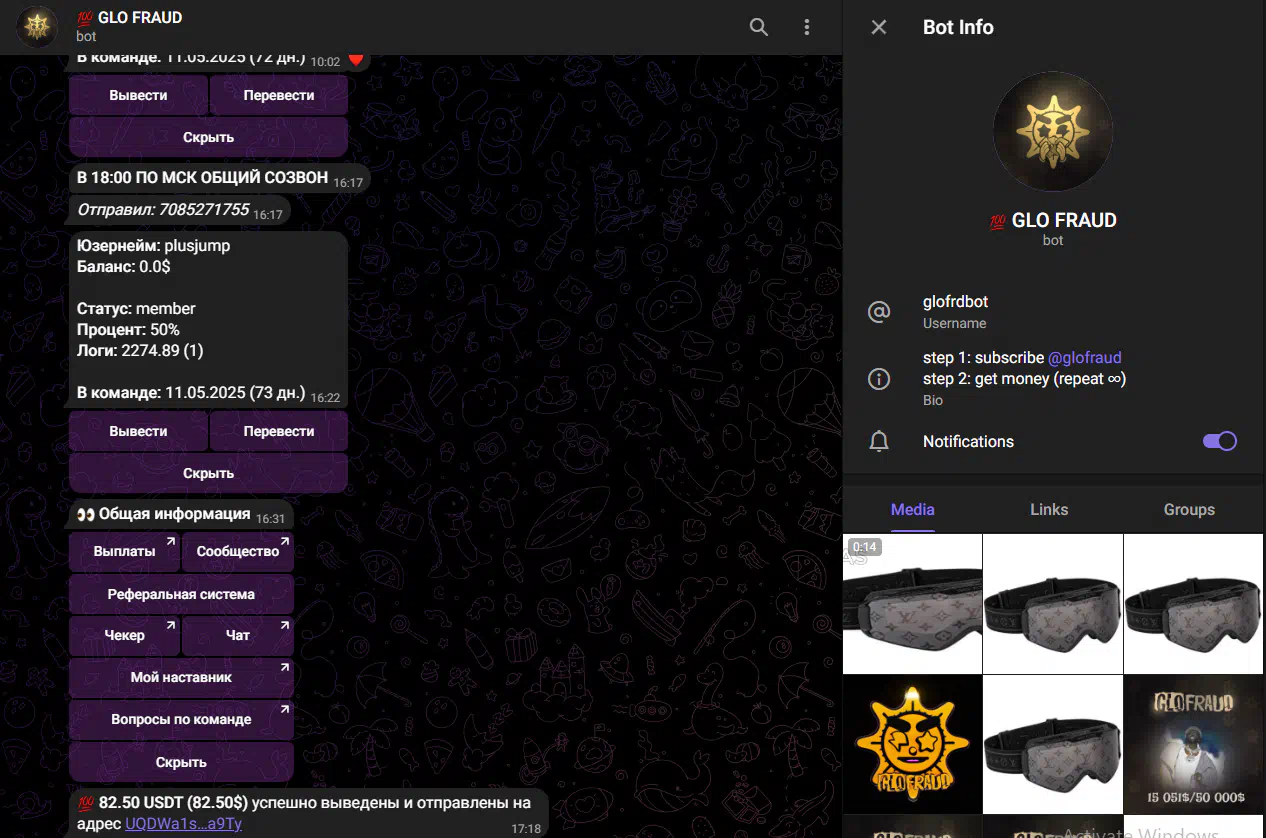Copy the glofrdbot username text

(x=955, y=301)
